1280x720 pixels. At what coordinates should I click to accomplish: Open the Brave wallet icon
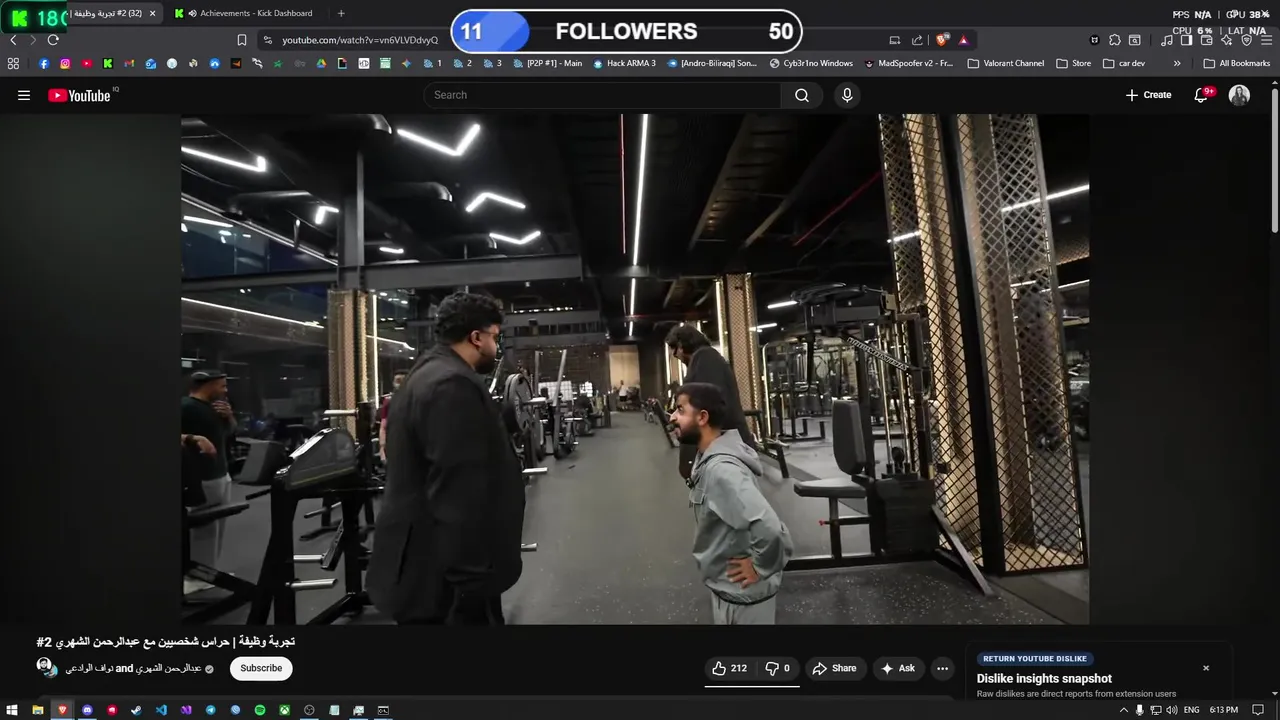(x=1207, y=40)
